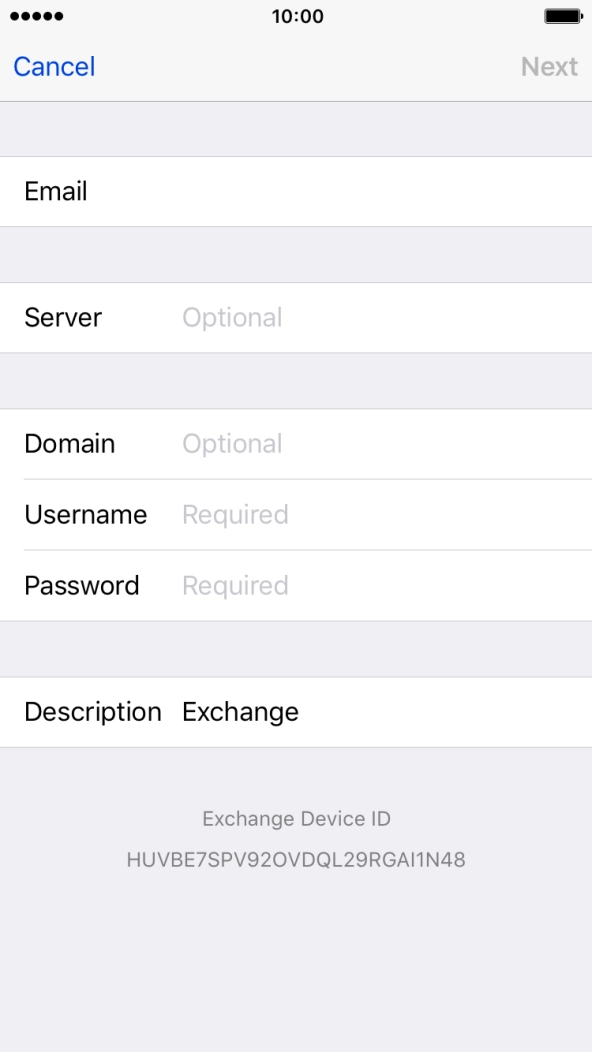Viewport: 592px width, 1052px height.
Task: Select the Description label
Action: tap(92, 711)
